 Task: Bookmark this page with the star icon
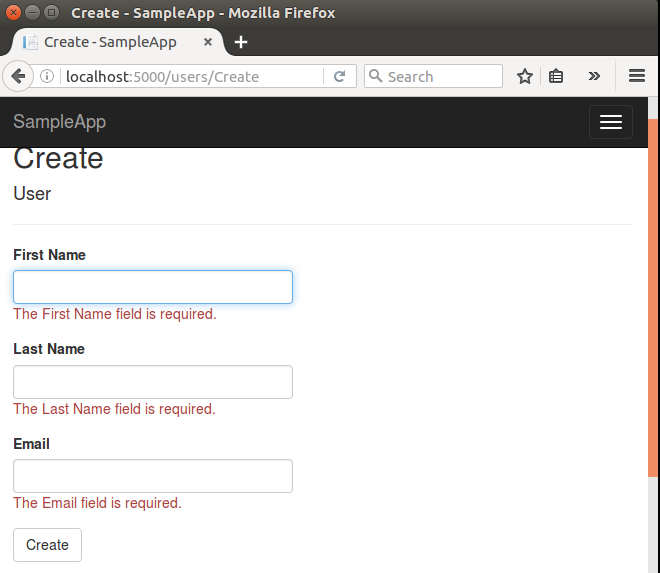click(524, 77)
